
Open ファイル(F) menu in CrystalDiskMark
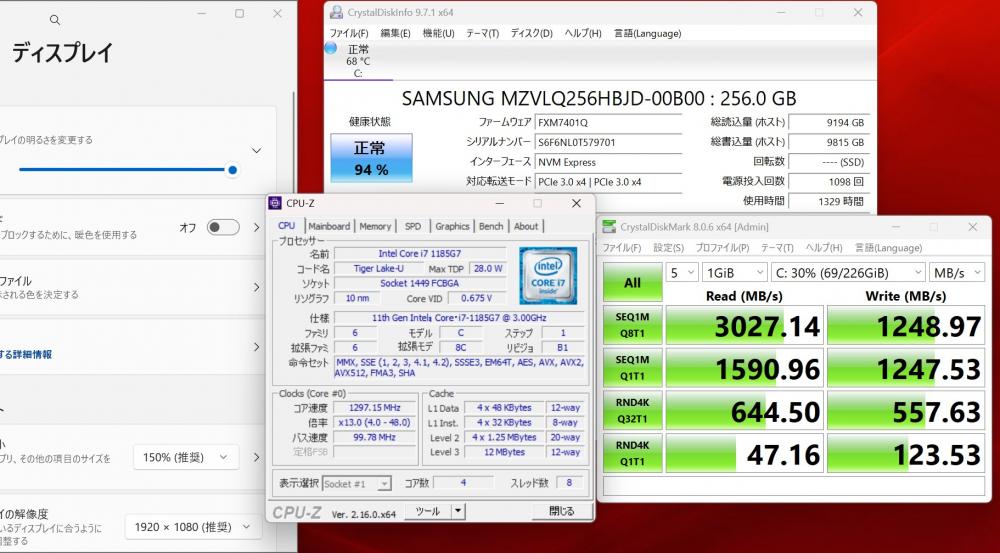click(x=622, y=247)
